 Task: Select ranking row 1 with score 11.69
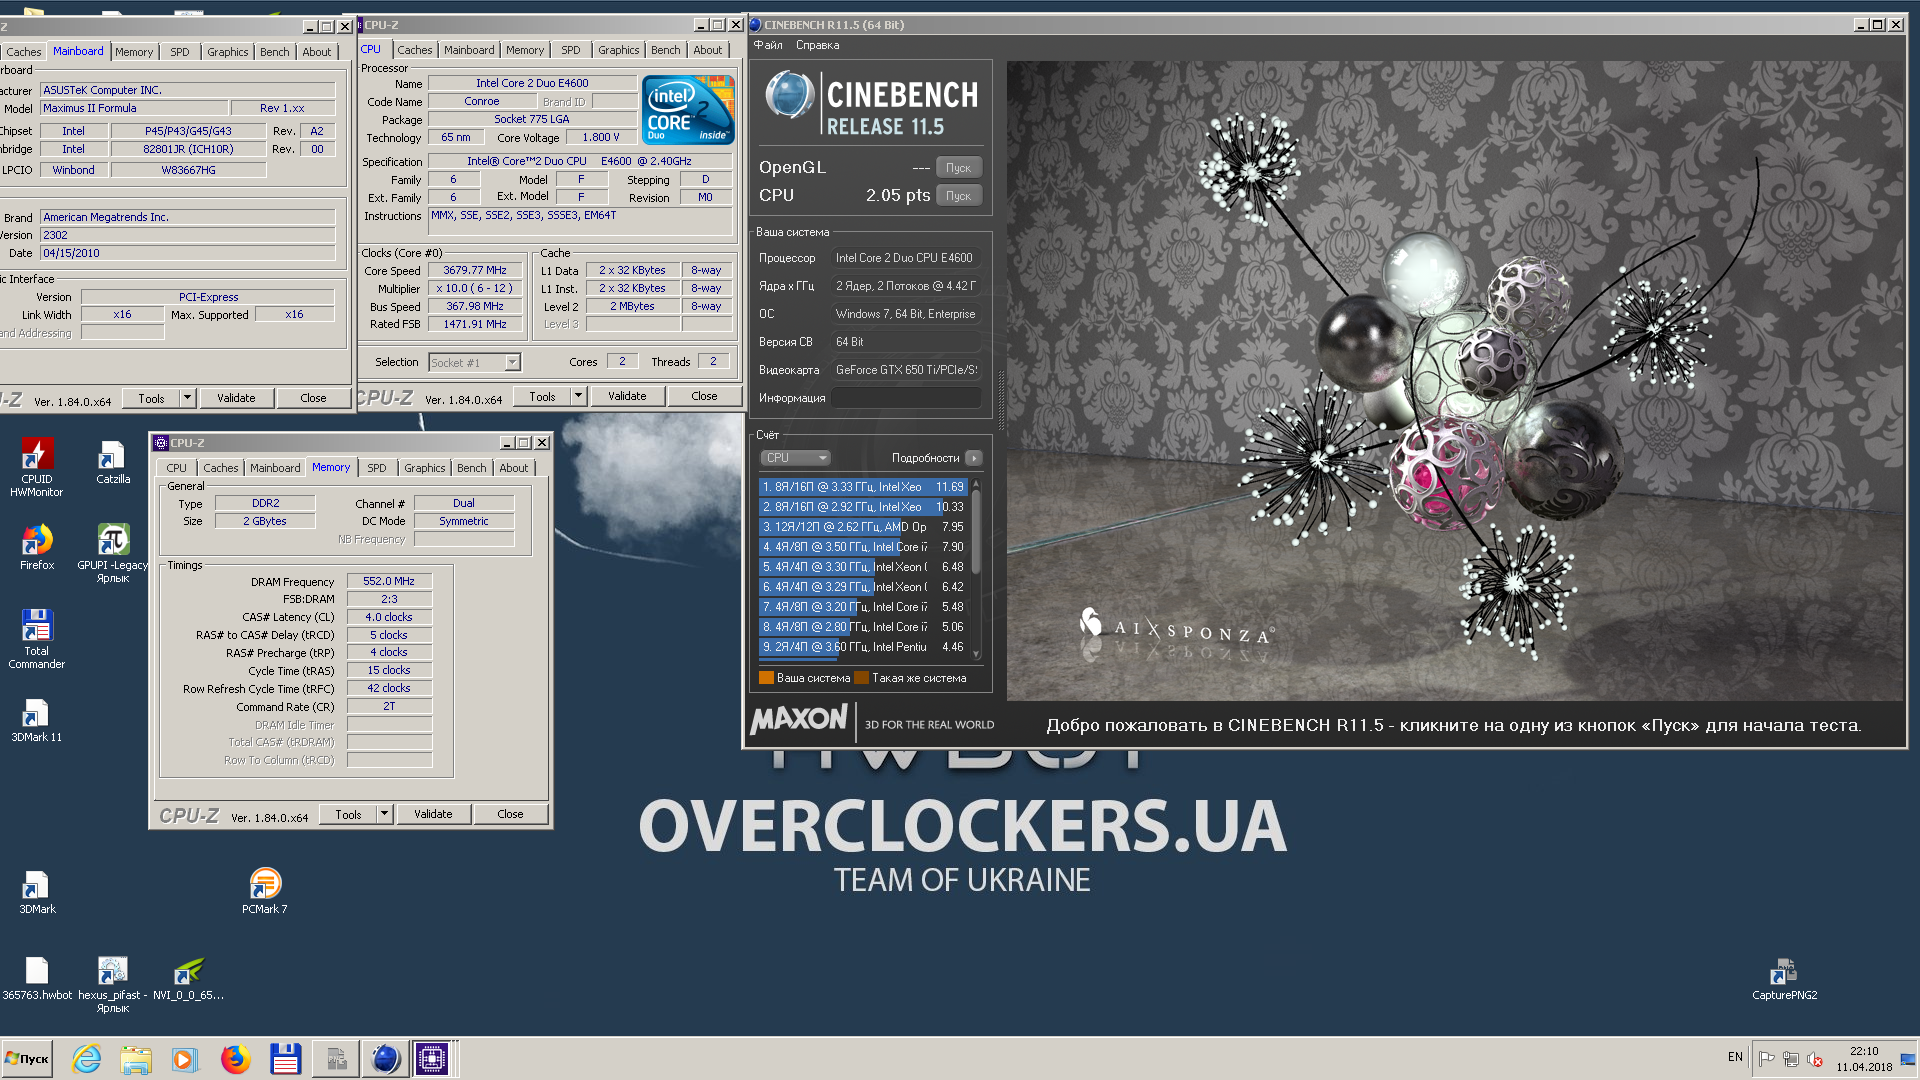click(x=862, y=487)
